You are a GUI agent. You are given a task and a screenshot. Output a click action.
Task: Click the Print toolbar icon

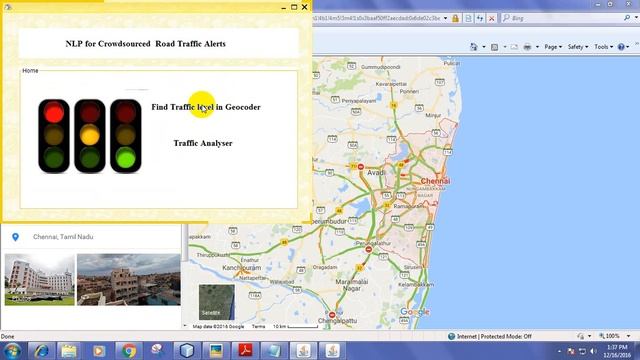[x=527, y=47]
